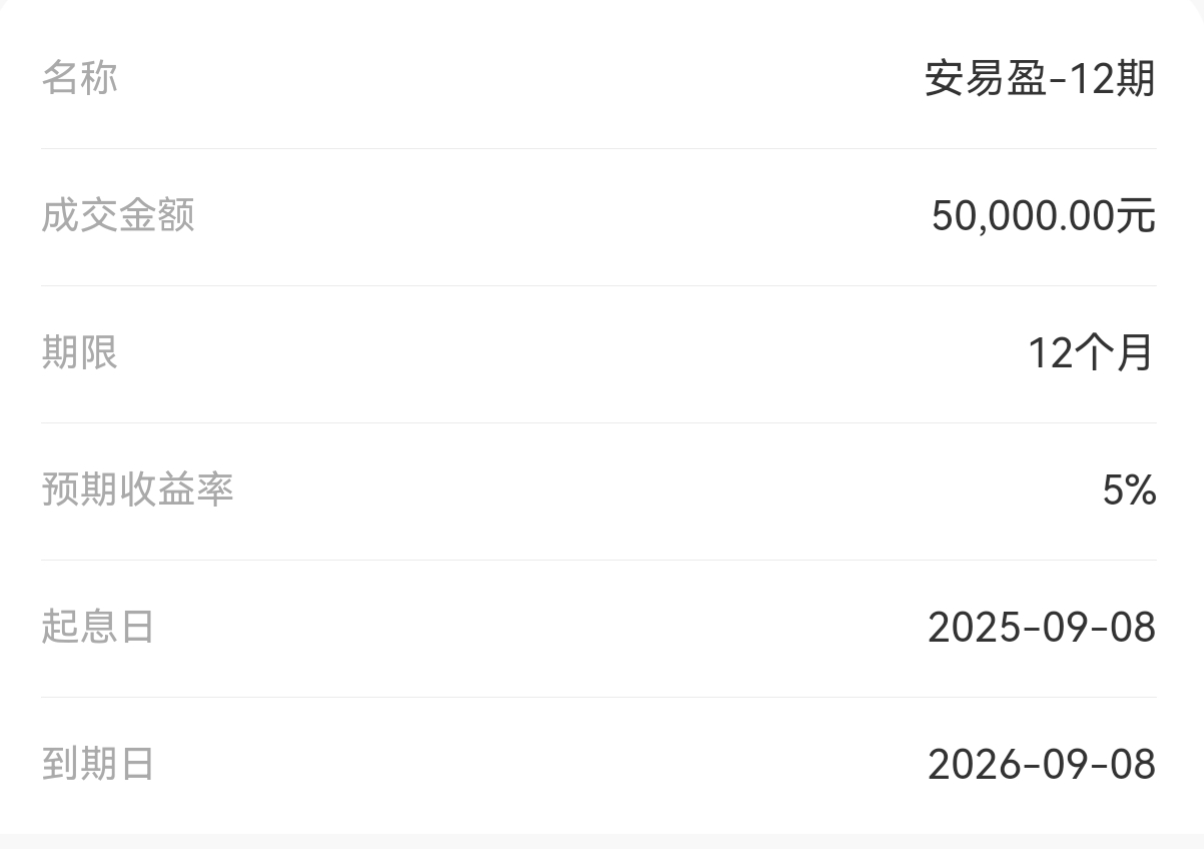Click blank space between 预期收益率 and 5%
This screenshot has width=1204, height=849.
[668, 489]
